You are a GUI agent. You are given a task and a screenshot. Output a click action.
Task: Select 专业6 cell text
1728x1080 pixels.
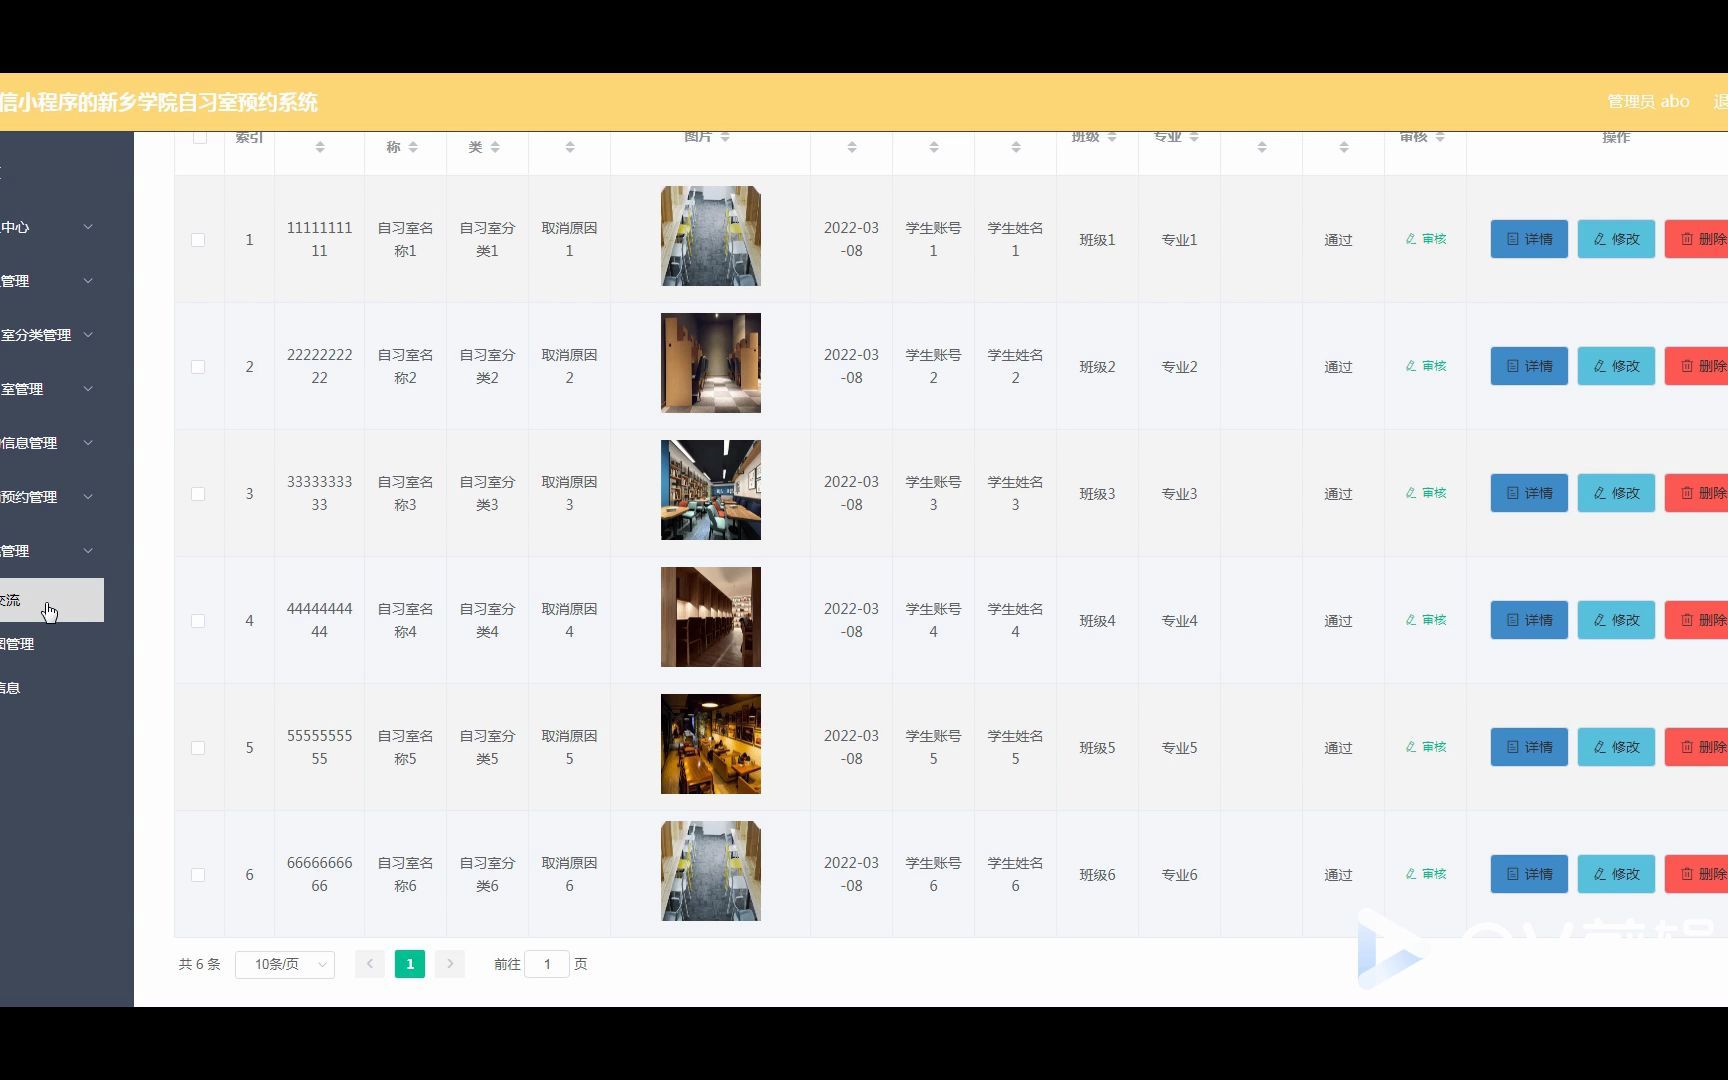[1179, 875]
